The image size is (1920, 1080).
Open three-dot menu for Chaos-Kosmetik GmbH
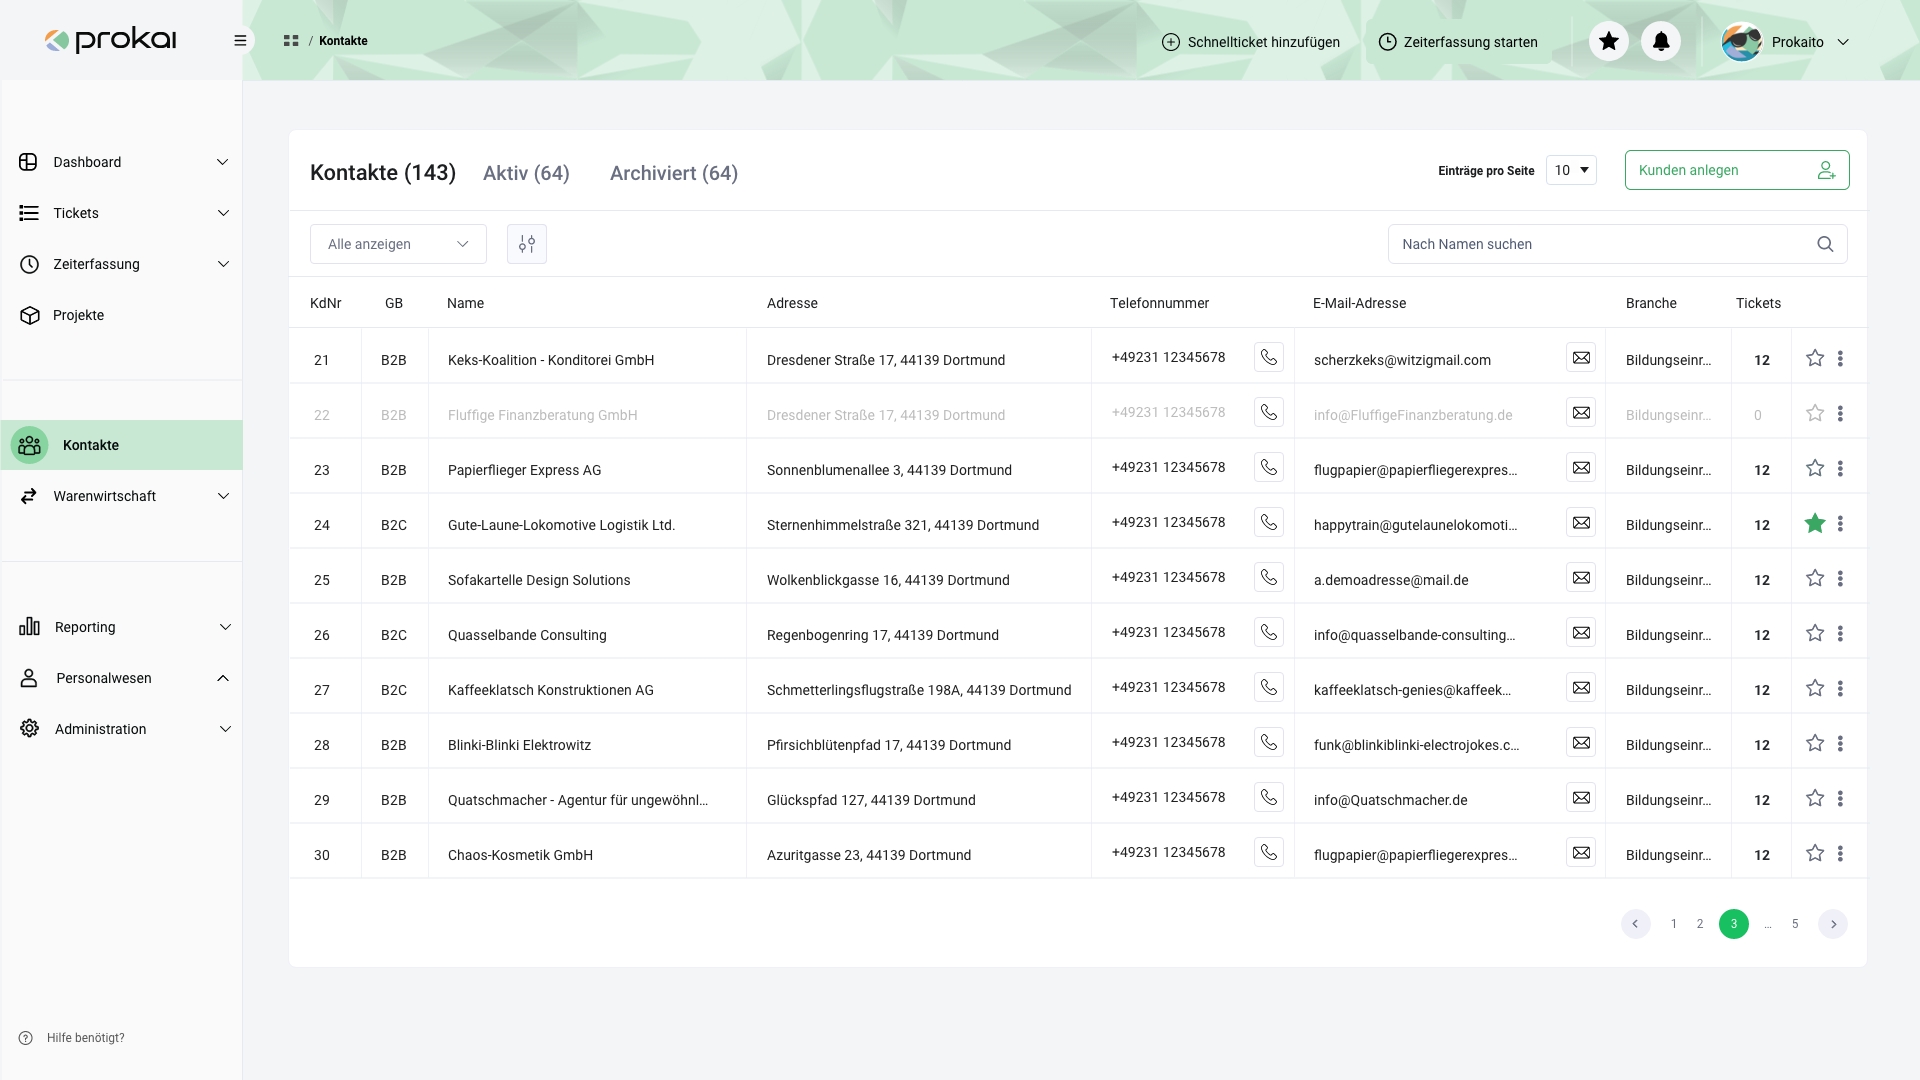(1840, 854)
